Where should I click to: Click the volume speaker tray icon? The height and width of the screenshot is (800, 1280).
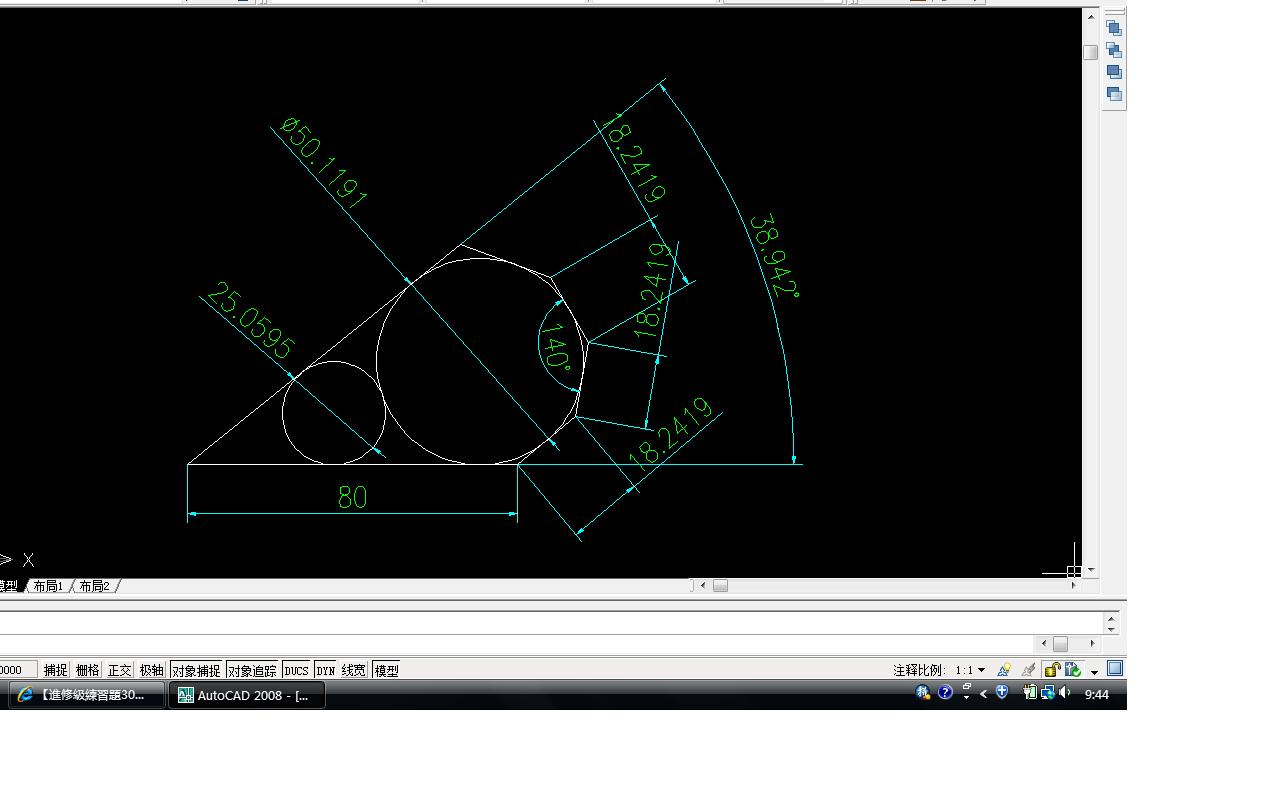(x=1064, y=692)
